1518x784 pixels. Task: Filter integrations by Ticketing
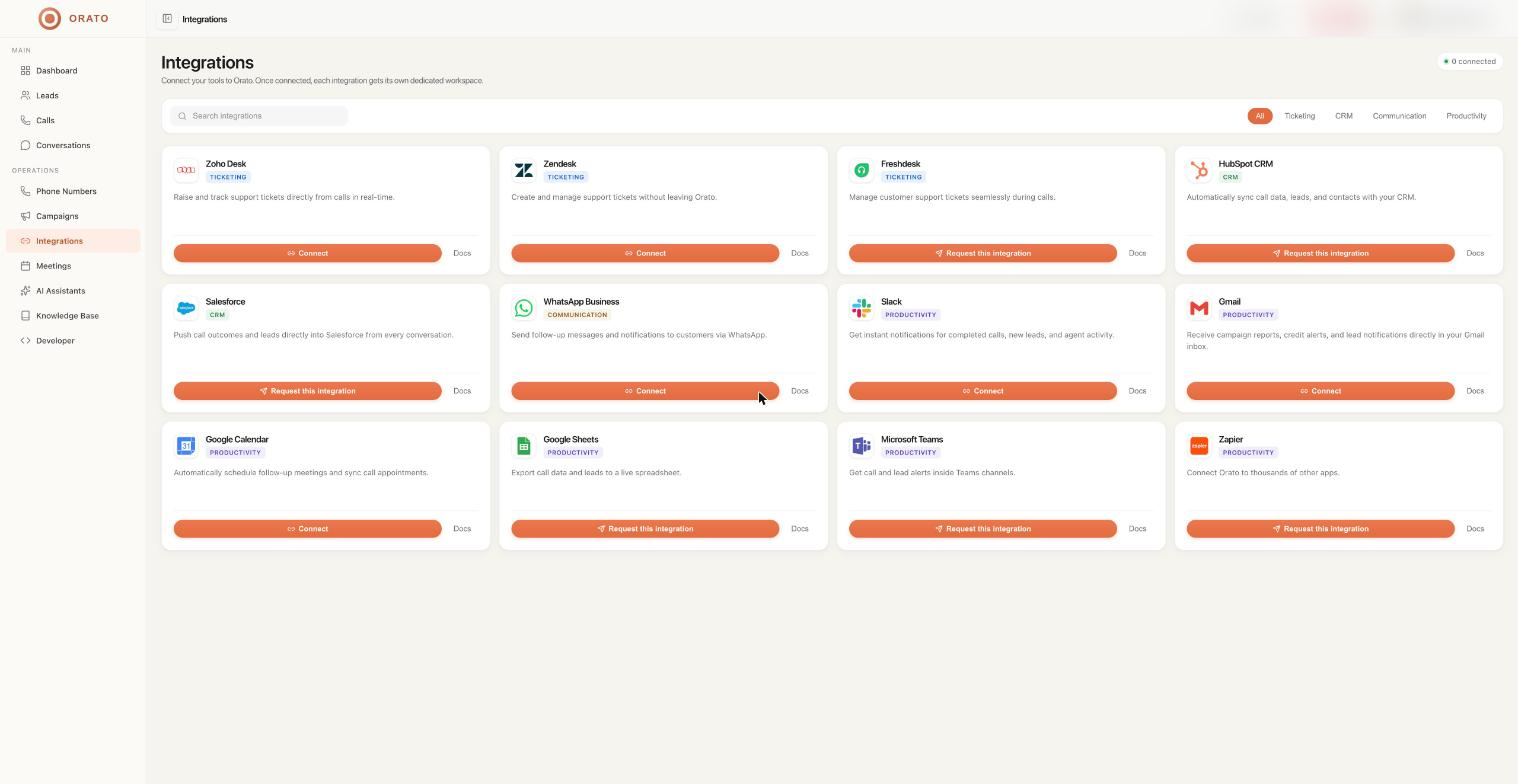point(1300,116)
